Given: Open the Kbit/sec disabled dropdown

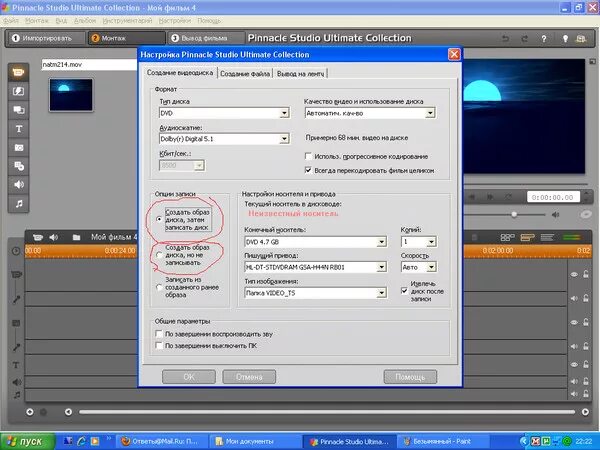Looking at the screenshot, I should (x=182, y=165).
